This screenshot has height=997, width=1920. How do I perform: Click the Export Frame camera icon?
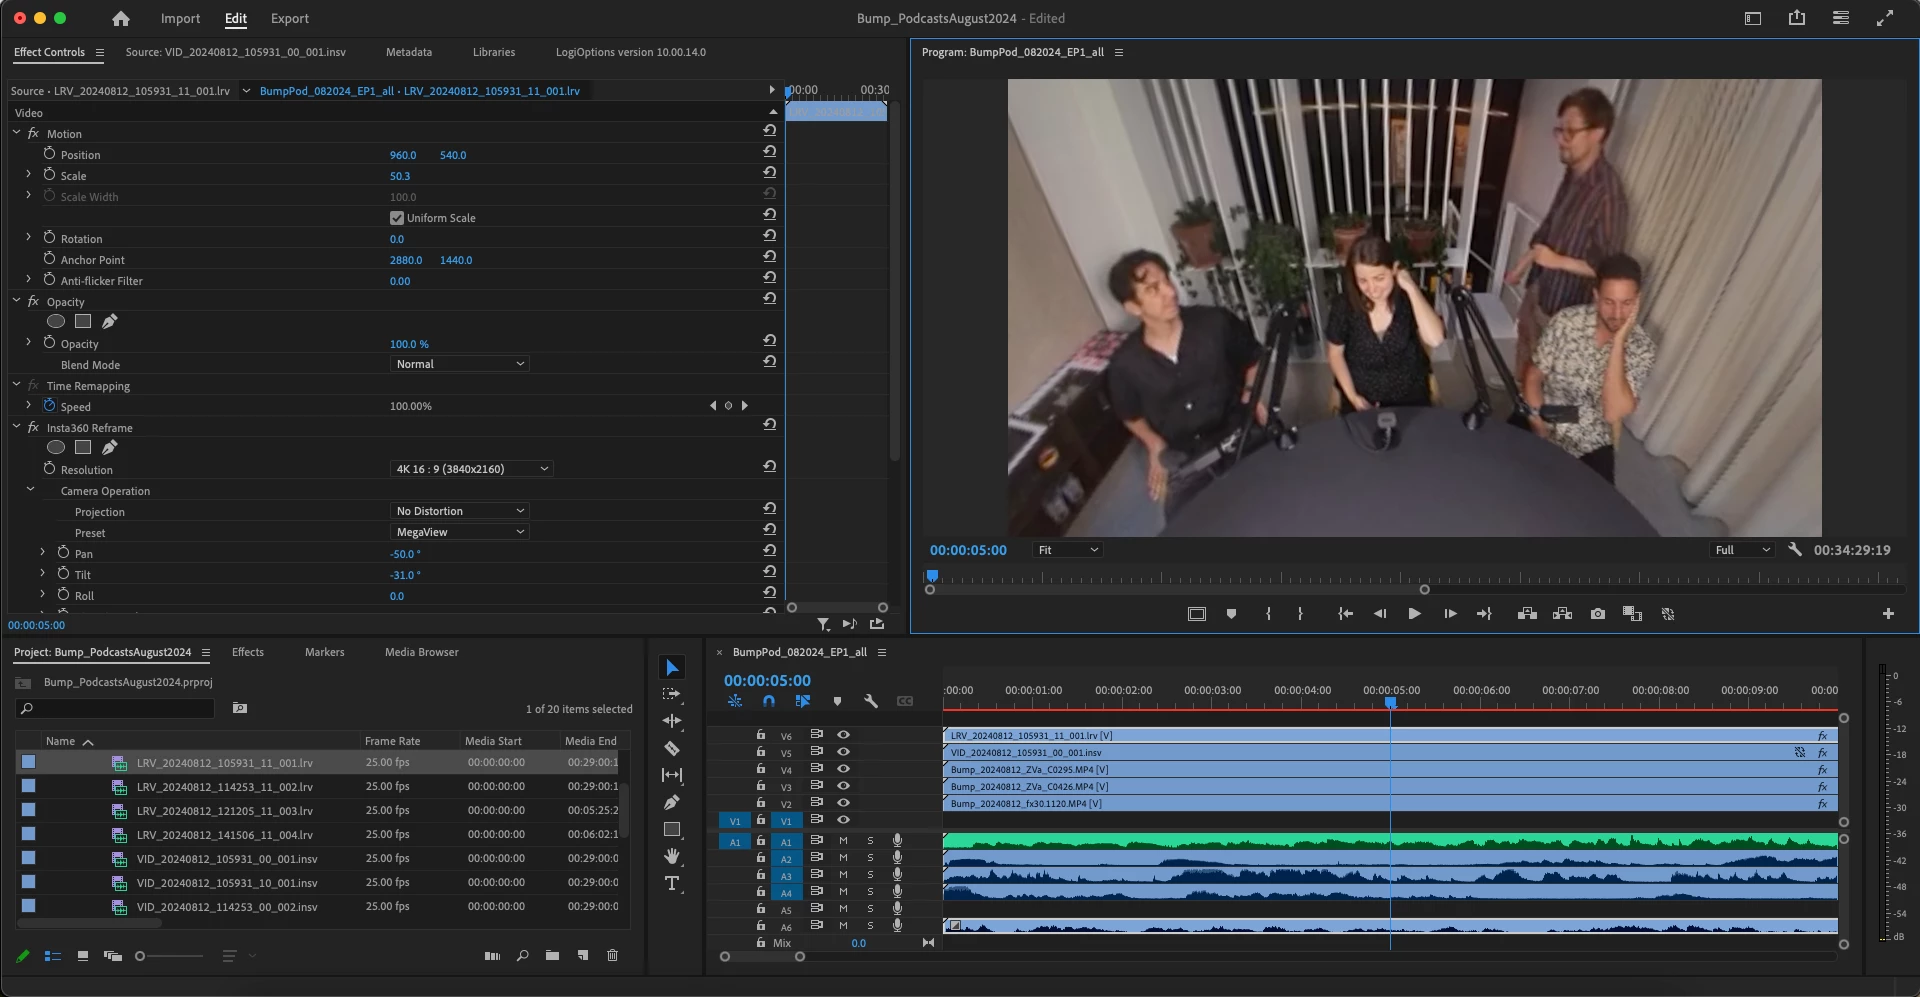1598,614
